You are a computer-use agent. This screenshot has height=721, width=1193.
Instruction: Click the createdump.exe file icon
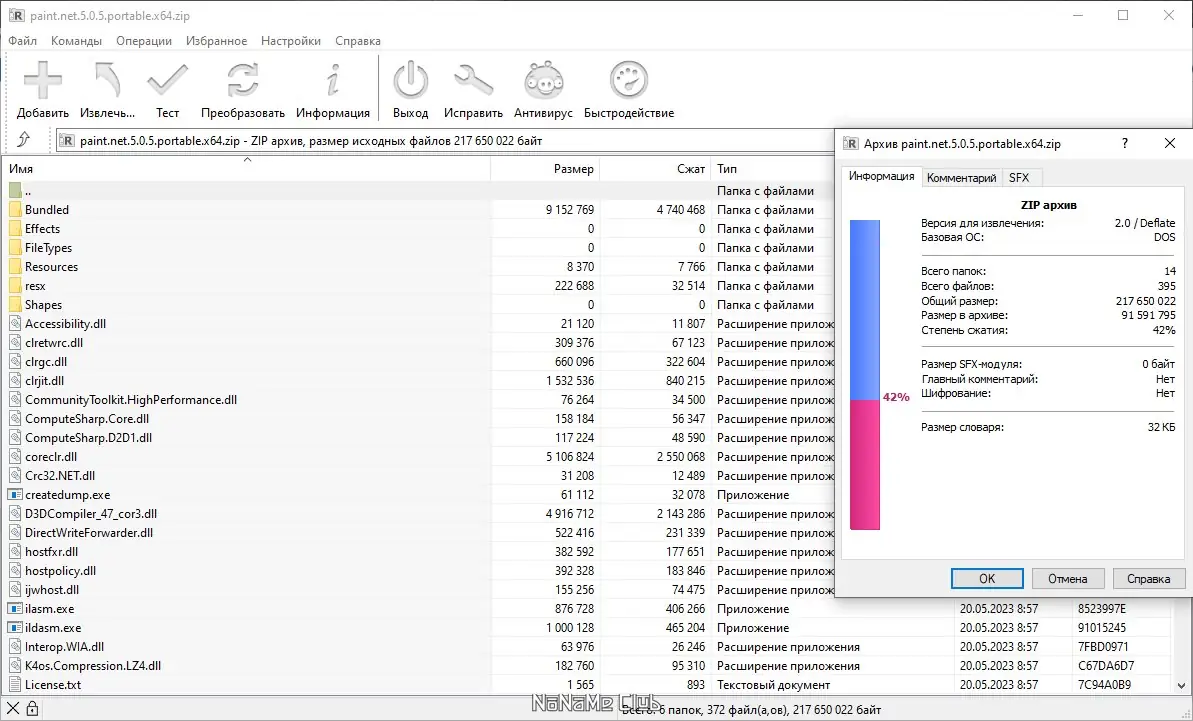(x=14, y=495)
